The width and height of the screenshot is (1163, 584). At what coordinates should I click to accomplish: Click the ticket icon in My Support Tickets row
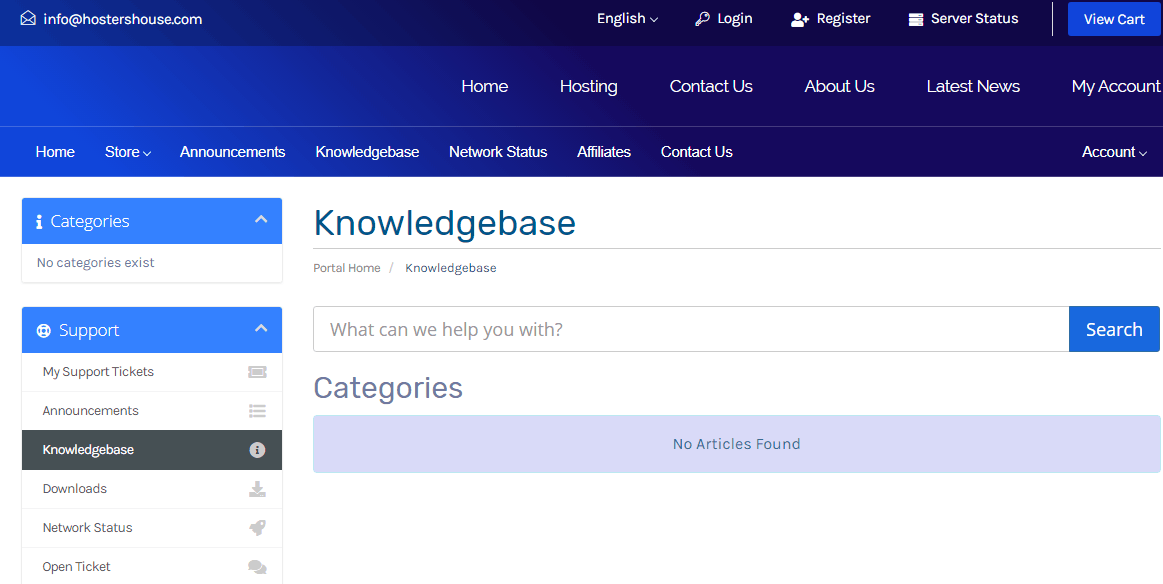click(257, 372)
